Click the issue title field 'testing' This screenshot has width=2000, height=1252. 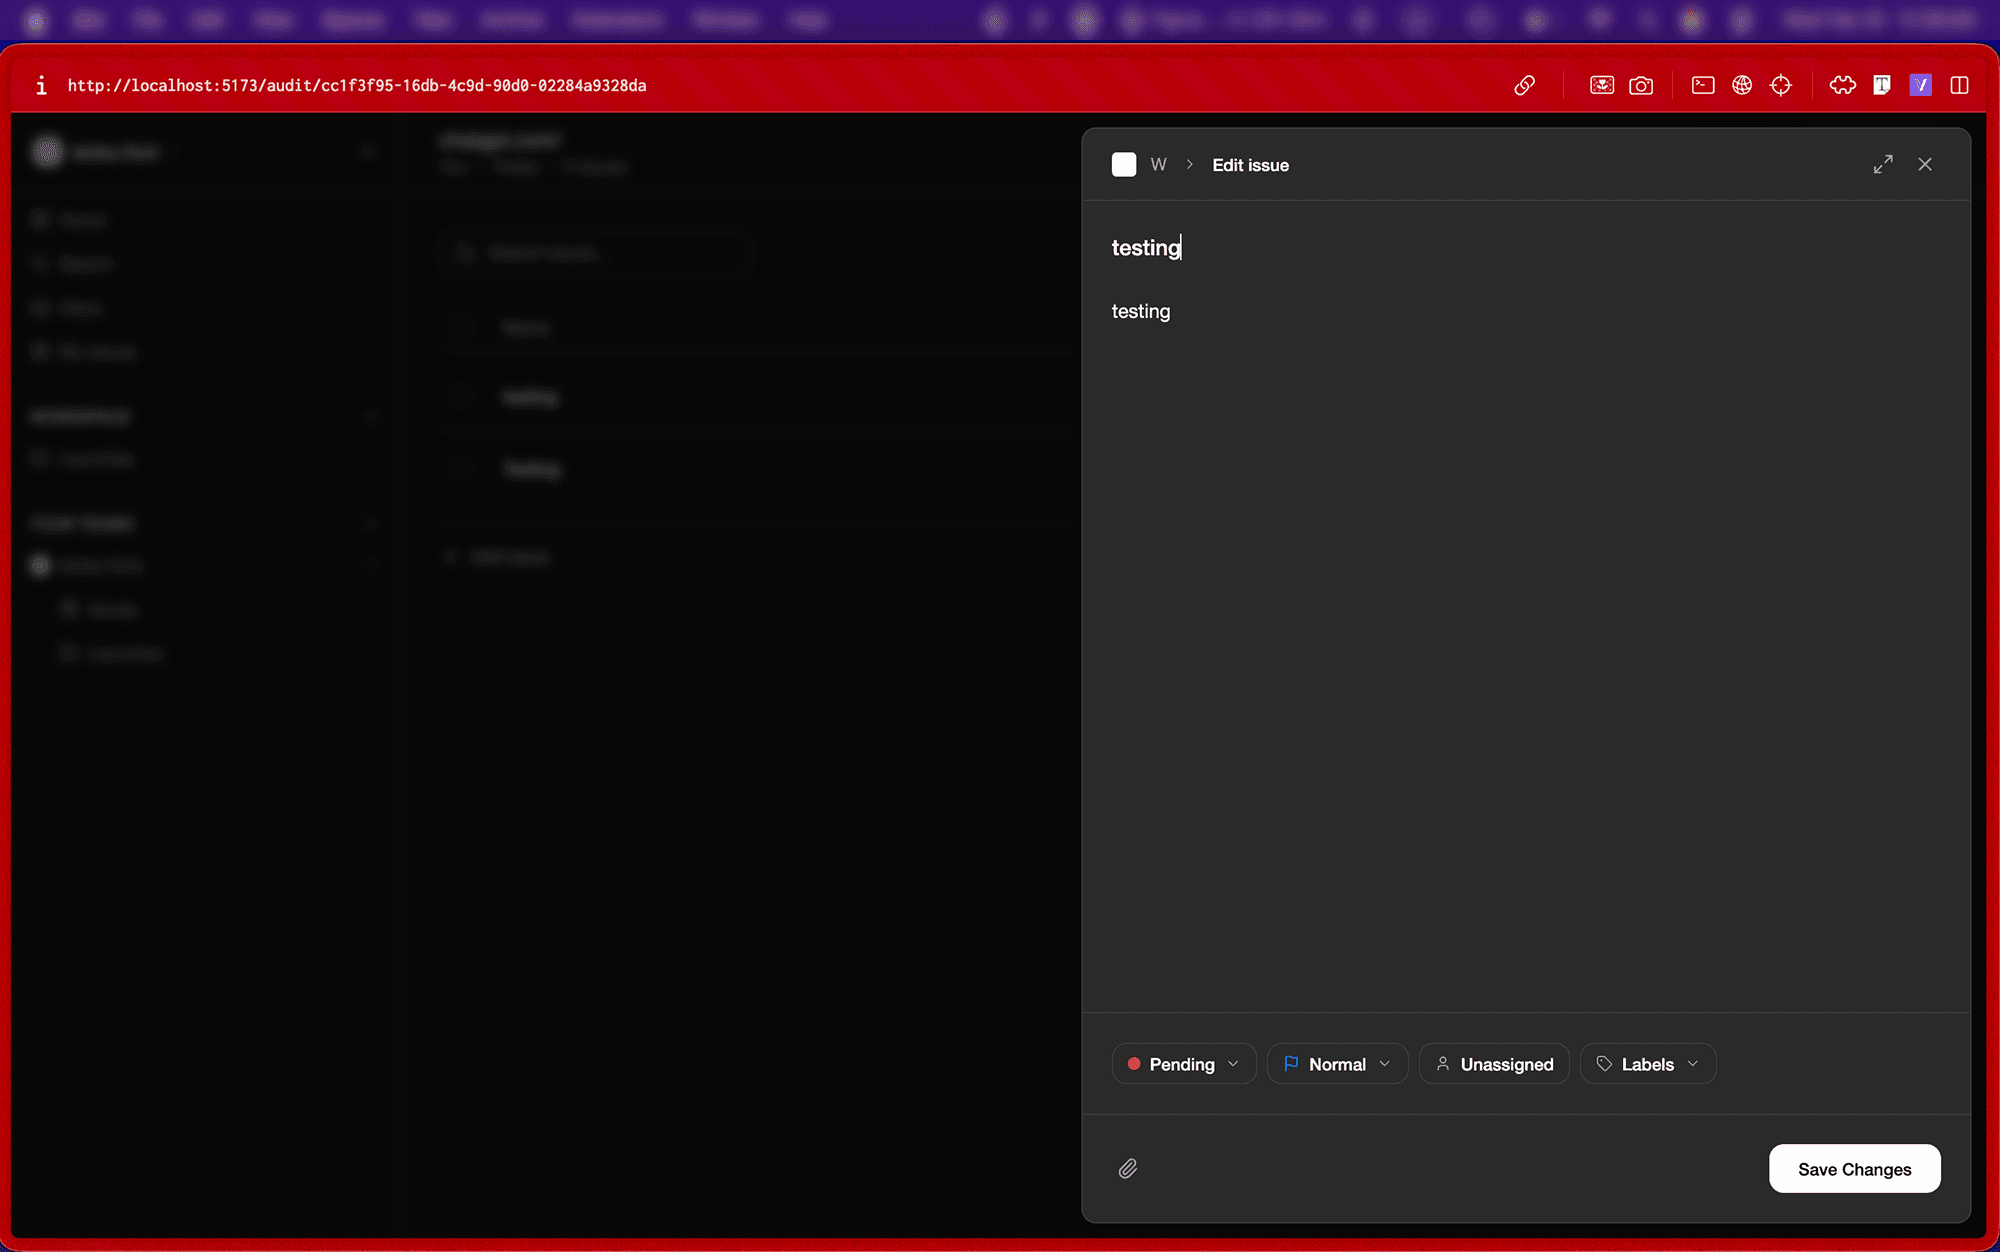click(1146, 248)
